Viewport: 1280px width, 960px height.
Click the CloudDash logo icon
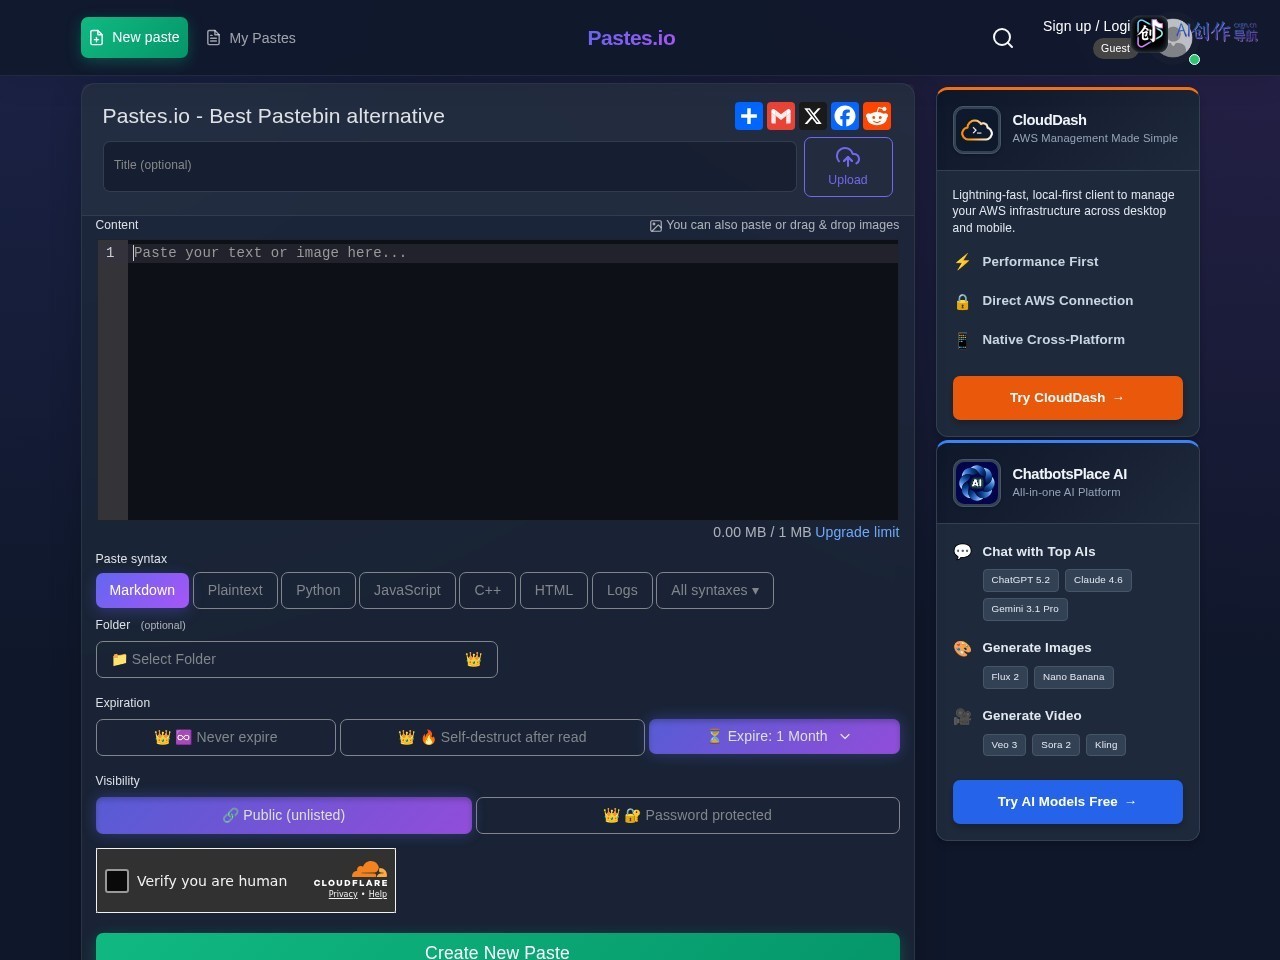tap(977, 130)
